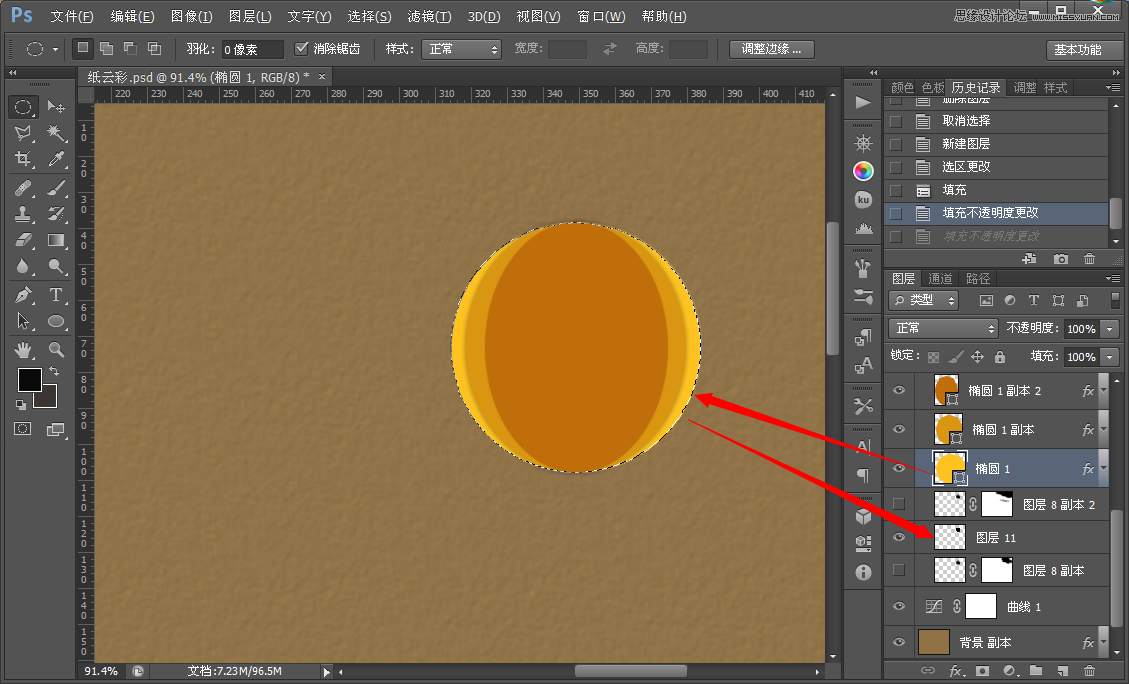Screen dimensions: 1129x684
Task: Click the foreground color swatch
Action: coord(30,379)
